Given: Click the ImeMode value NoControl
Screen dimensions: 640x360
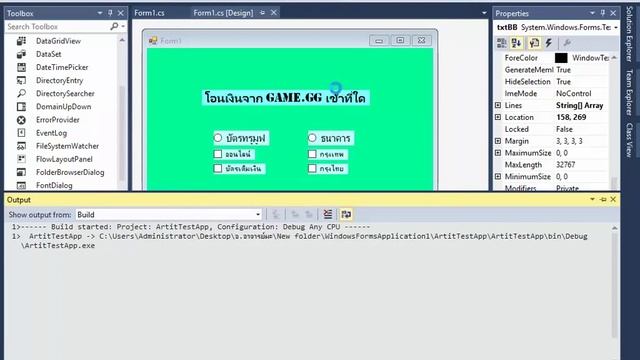Looking at the screenshot, I should coord(573,93).
